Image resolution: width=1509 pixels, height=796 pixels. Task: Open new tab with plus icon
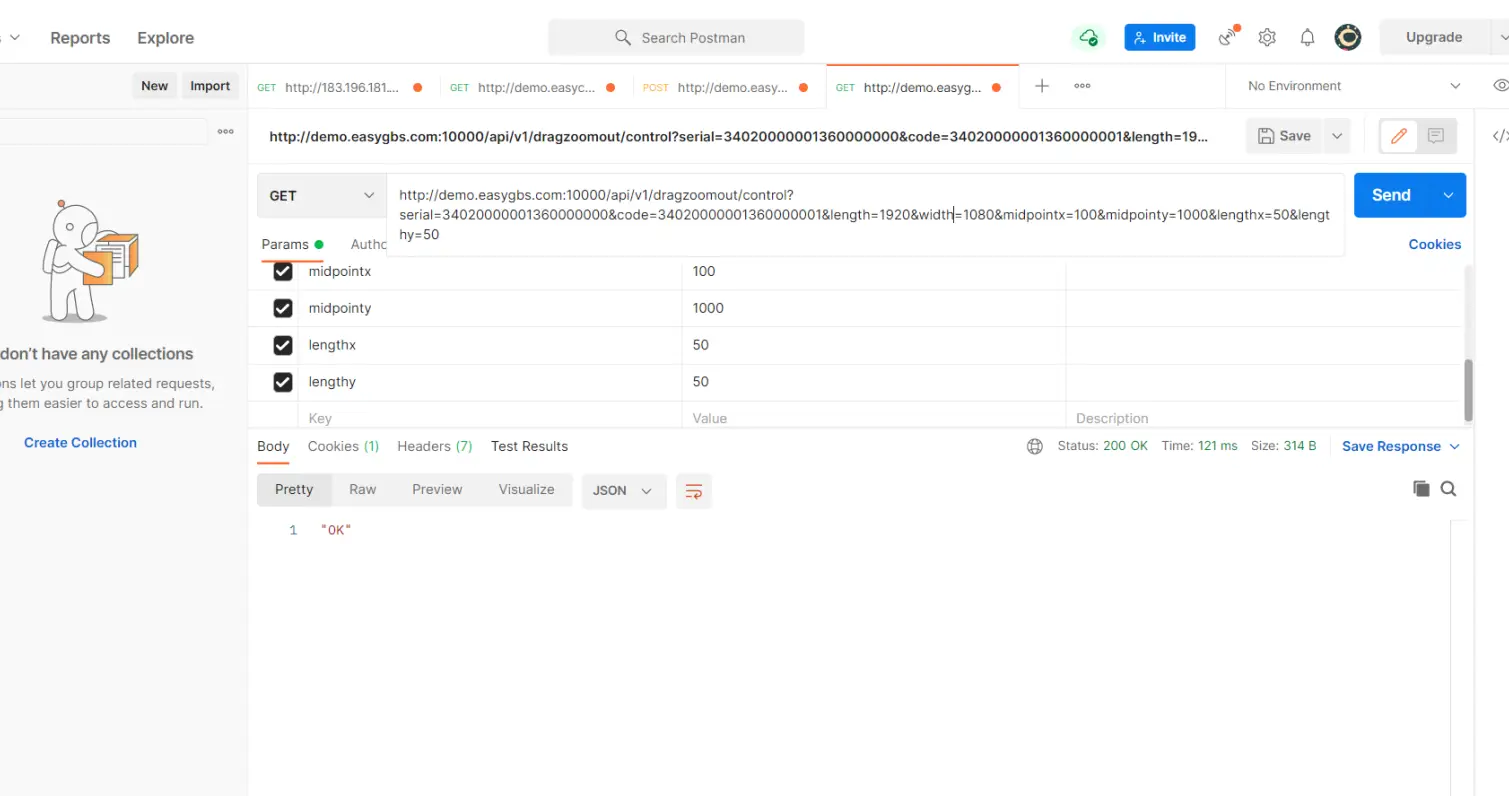[x=1041, y=86]
